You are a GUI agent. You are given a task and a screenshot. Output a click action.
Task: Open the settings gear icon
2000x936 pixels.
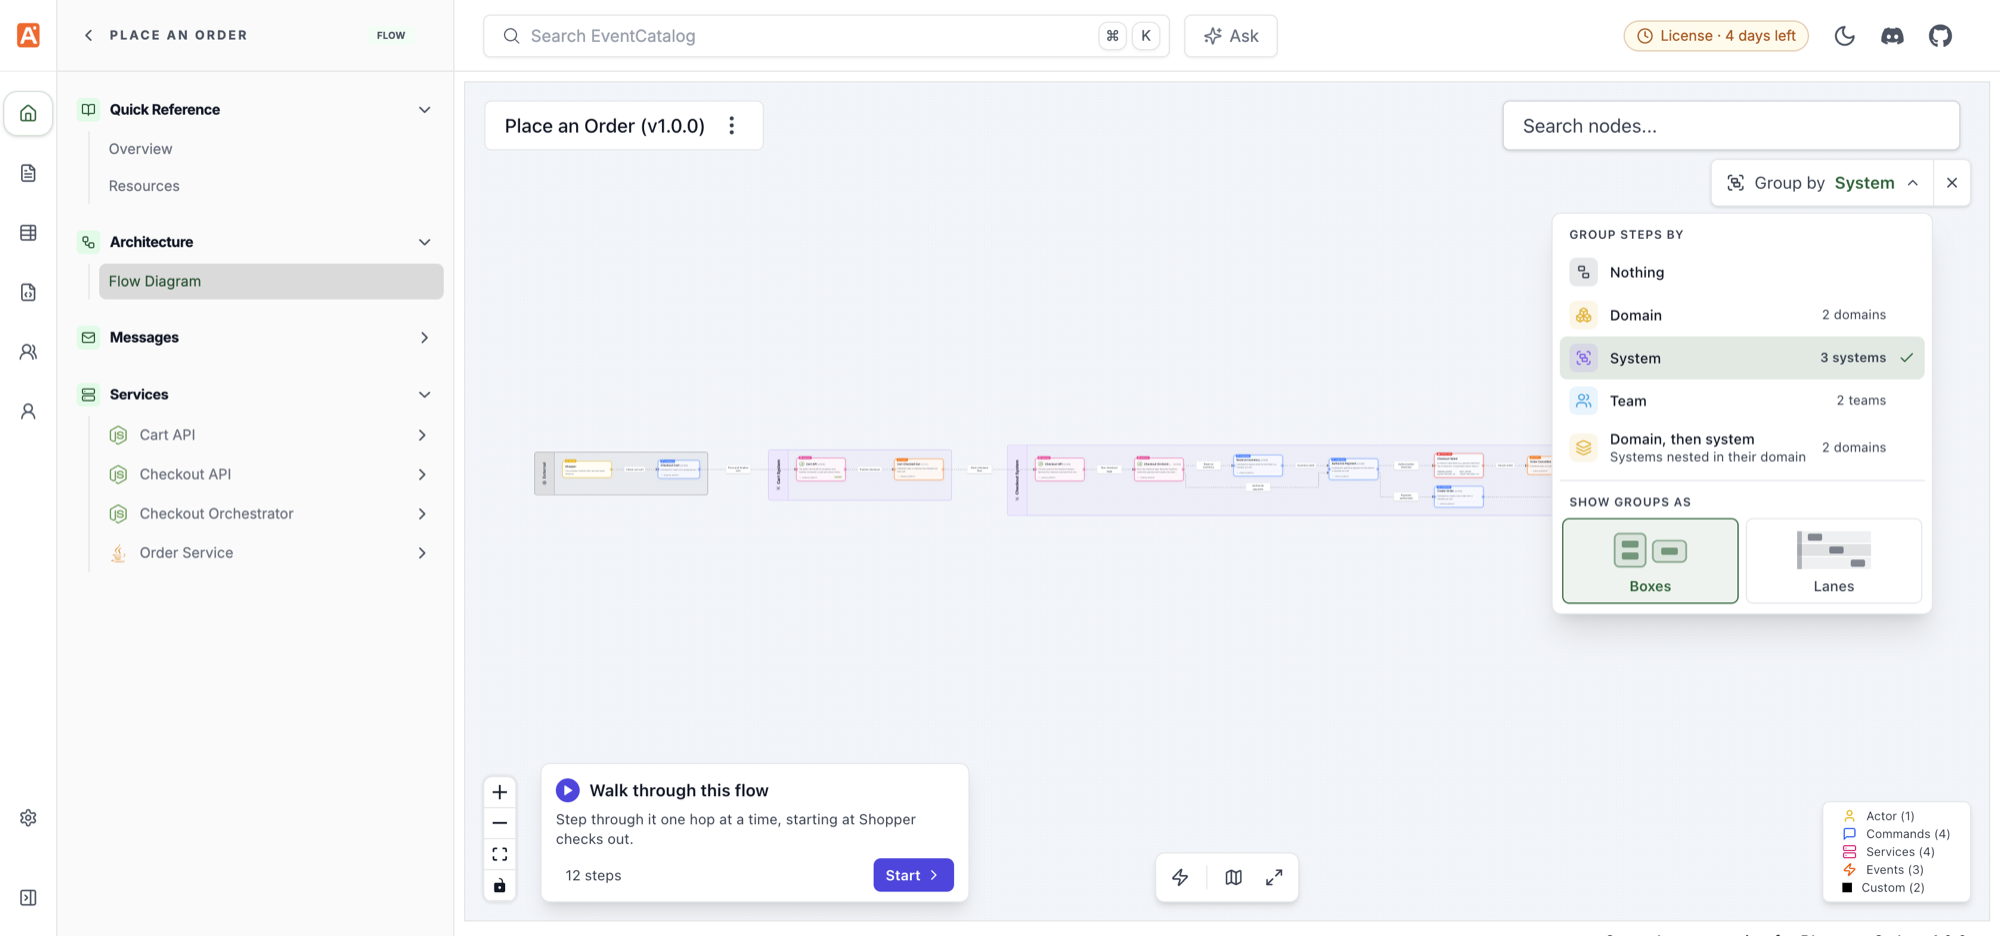28,818
